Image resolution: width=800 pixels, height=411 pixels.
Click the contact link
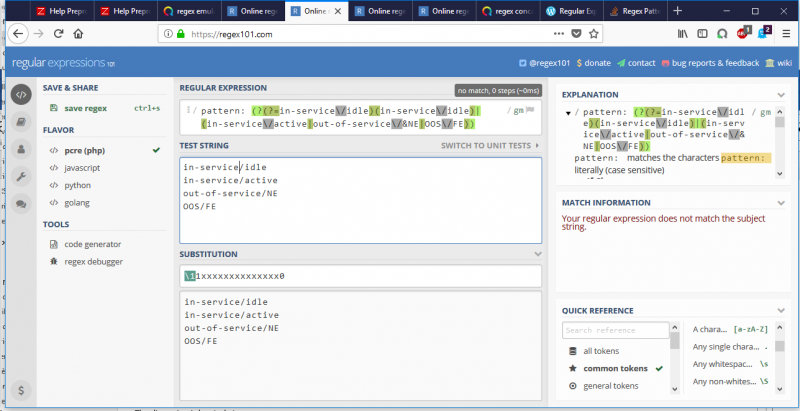click(x=636, y=63)
